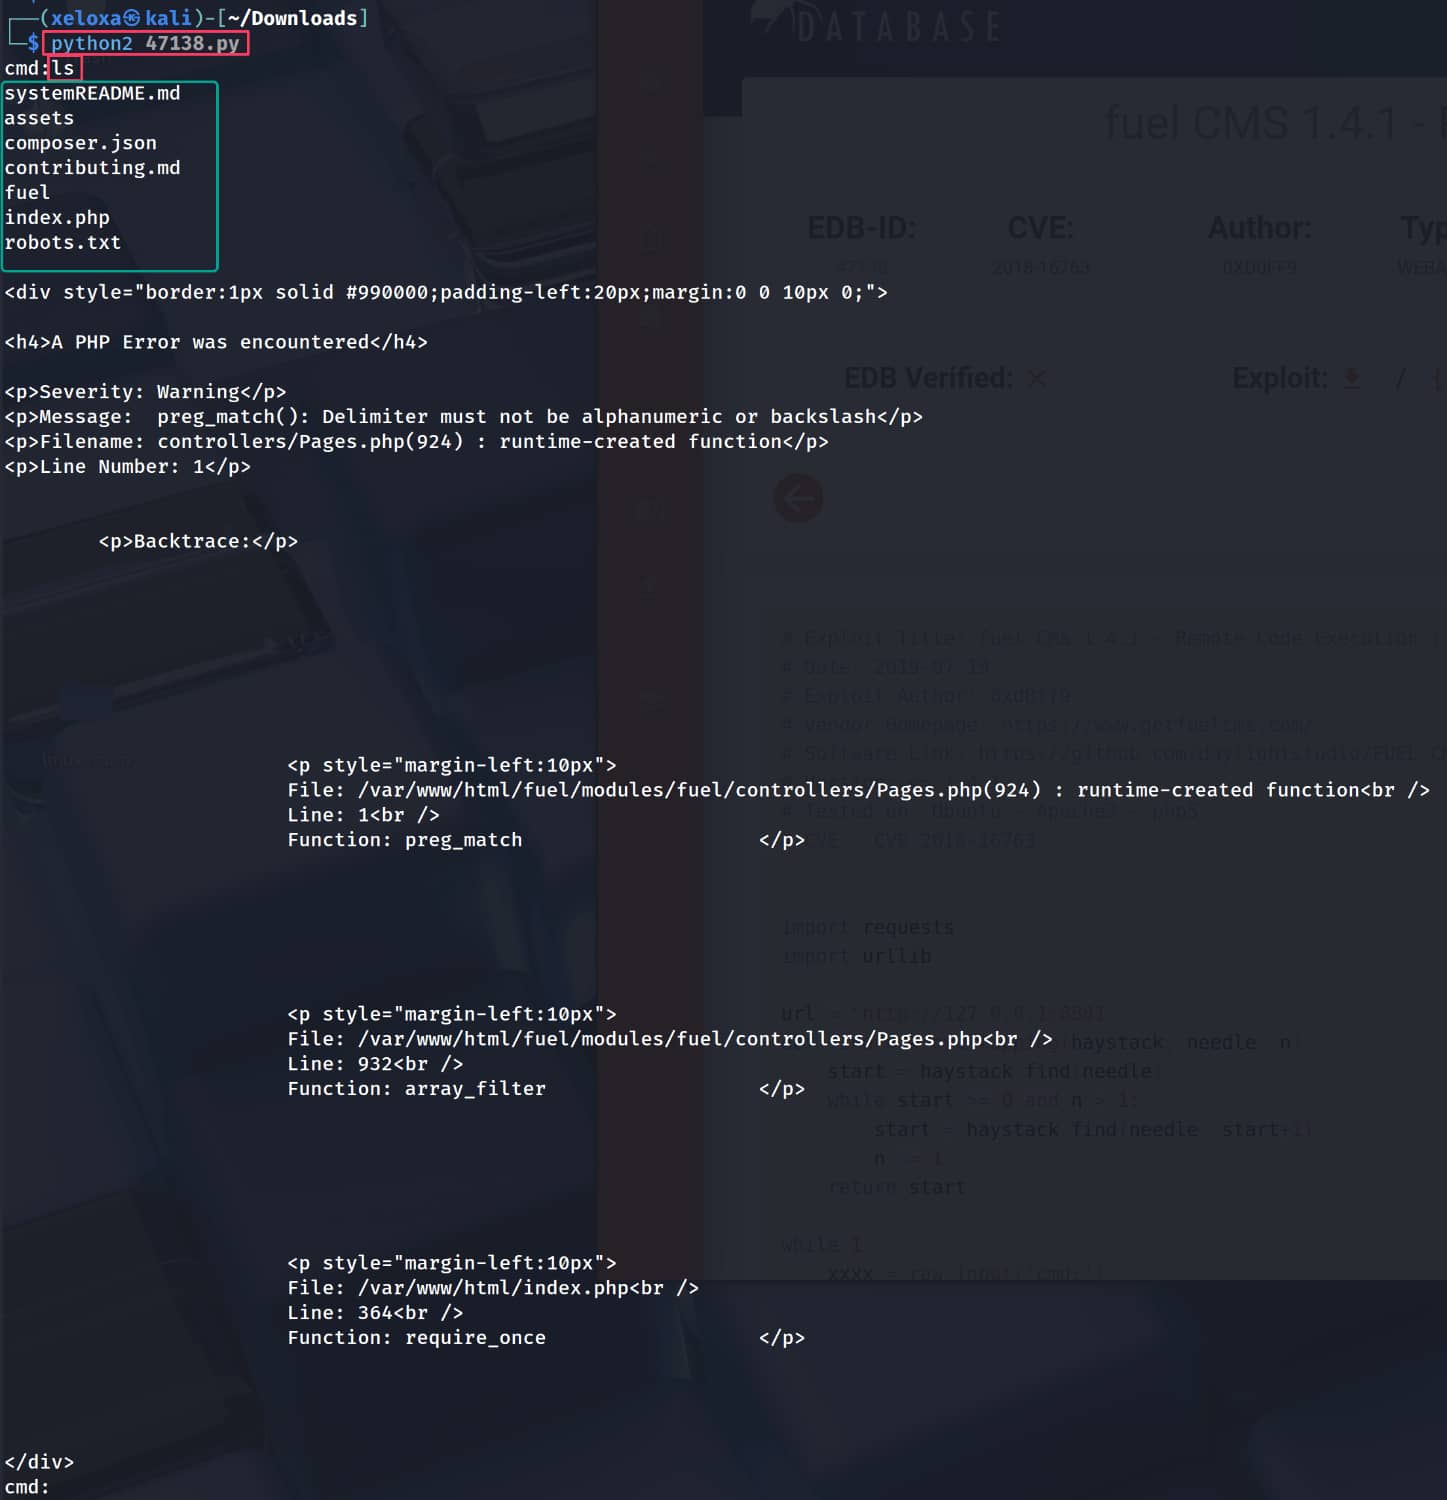Click the ls command after cmd:
Screen dimensions: 1447x1500
63,68
